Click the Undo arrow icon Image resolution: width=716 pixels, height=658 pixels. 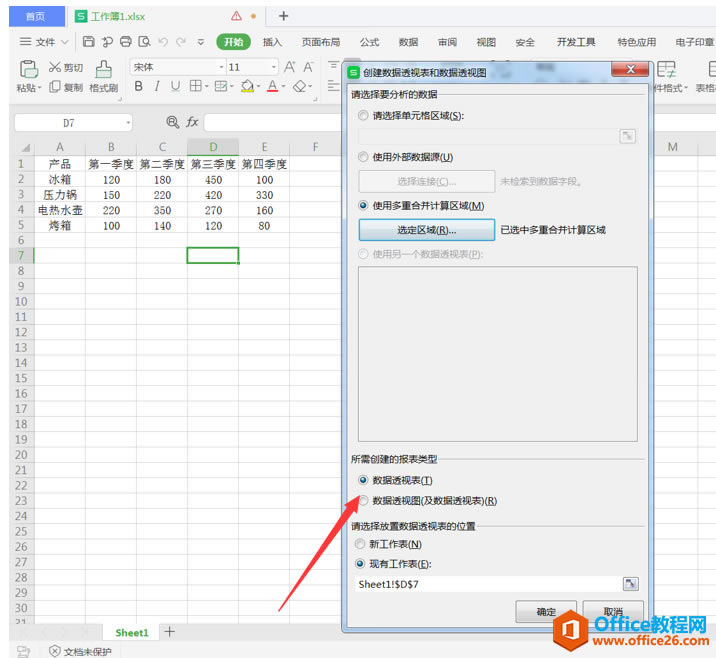[x=163, y=42]
